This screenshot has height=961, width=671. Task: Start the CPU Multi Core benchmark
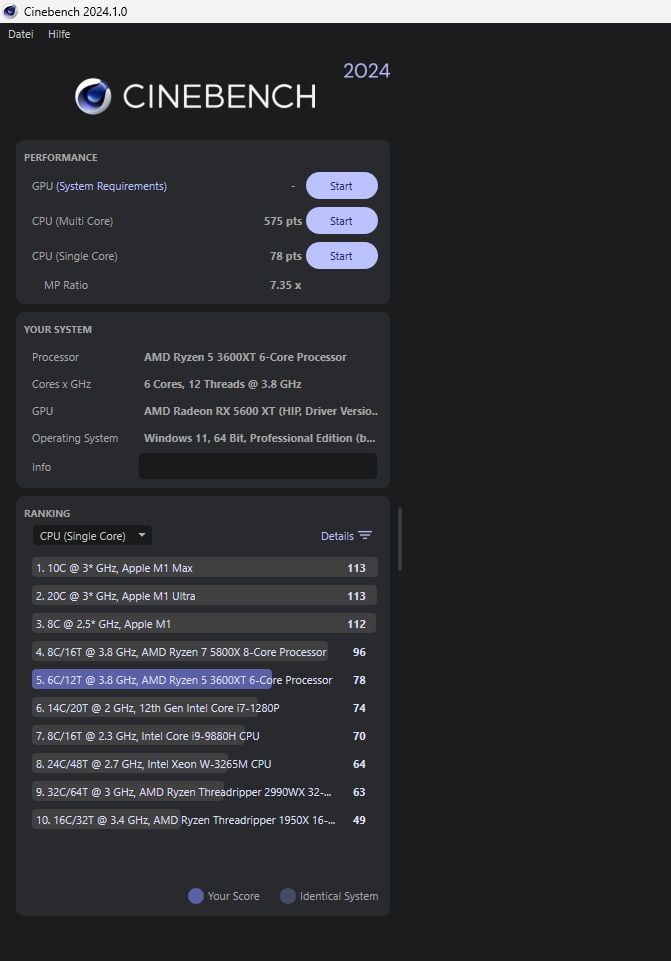click(341, 221)
